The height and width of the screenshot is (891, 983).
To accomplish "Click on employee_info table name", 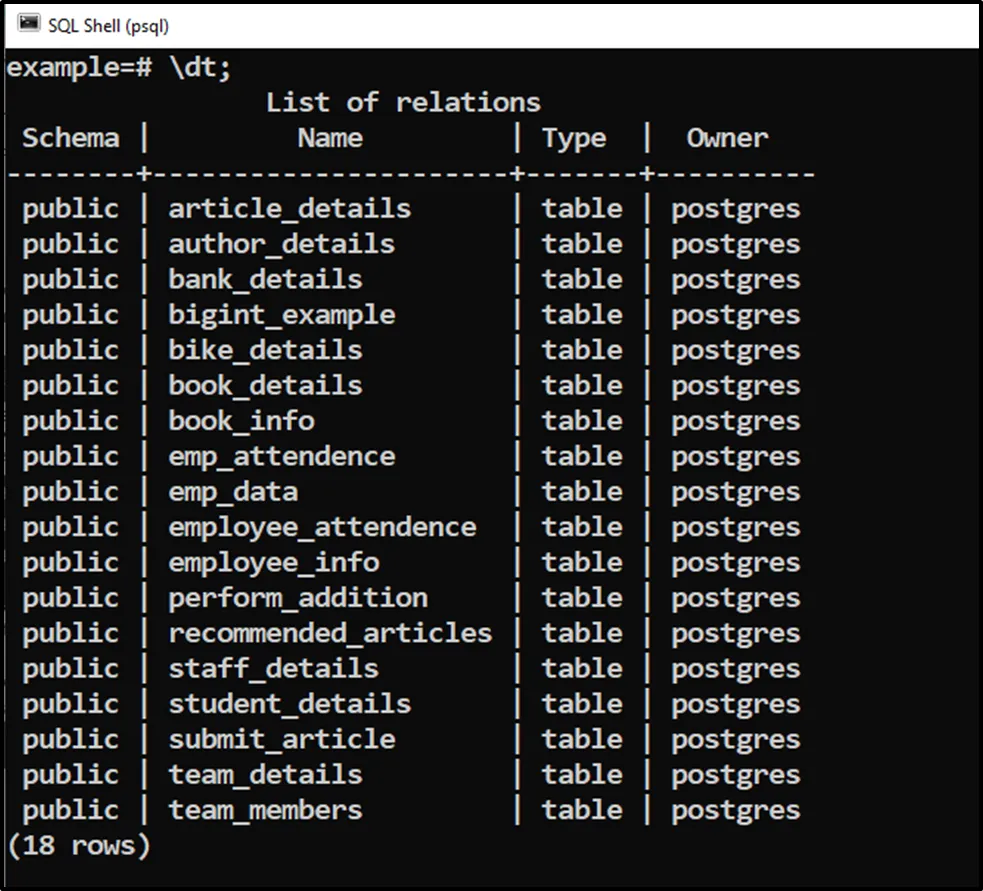I will click(273, 562).
